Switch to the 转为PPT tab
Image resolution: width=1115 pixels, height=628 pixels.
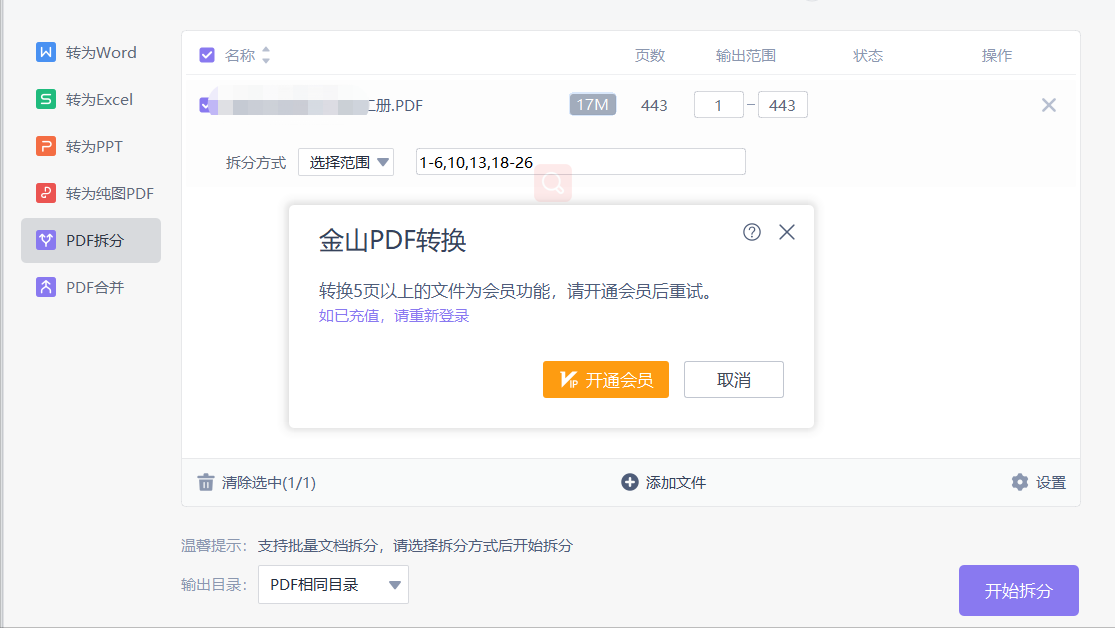91,147
